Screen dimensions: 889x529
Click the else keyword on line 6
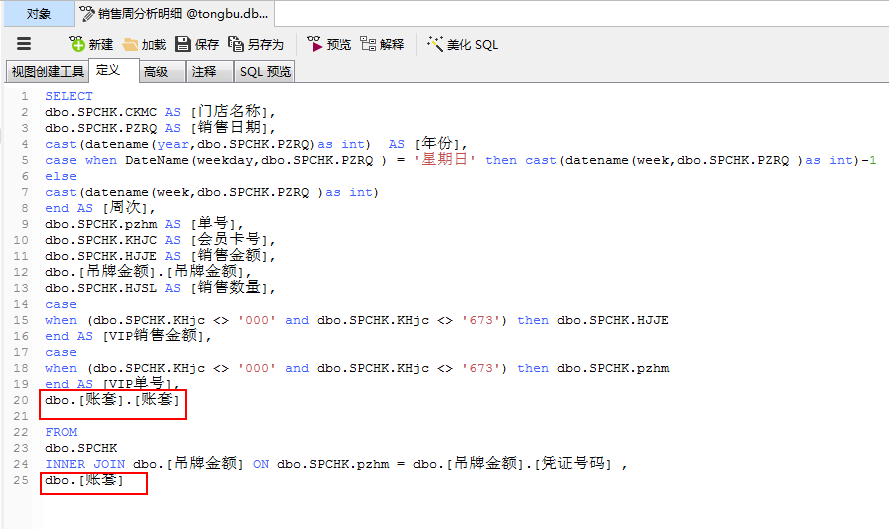[x=61, y=176]
